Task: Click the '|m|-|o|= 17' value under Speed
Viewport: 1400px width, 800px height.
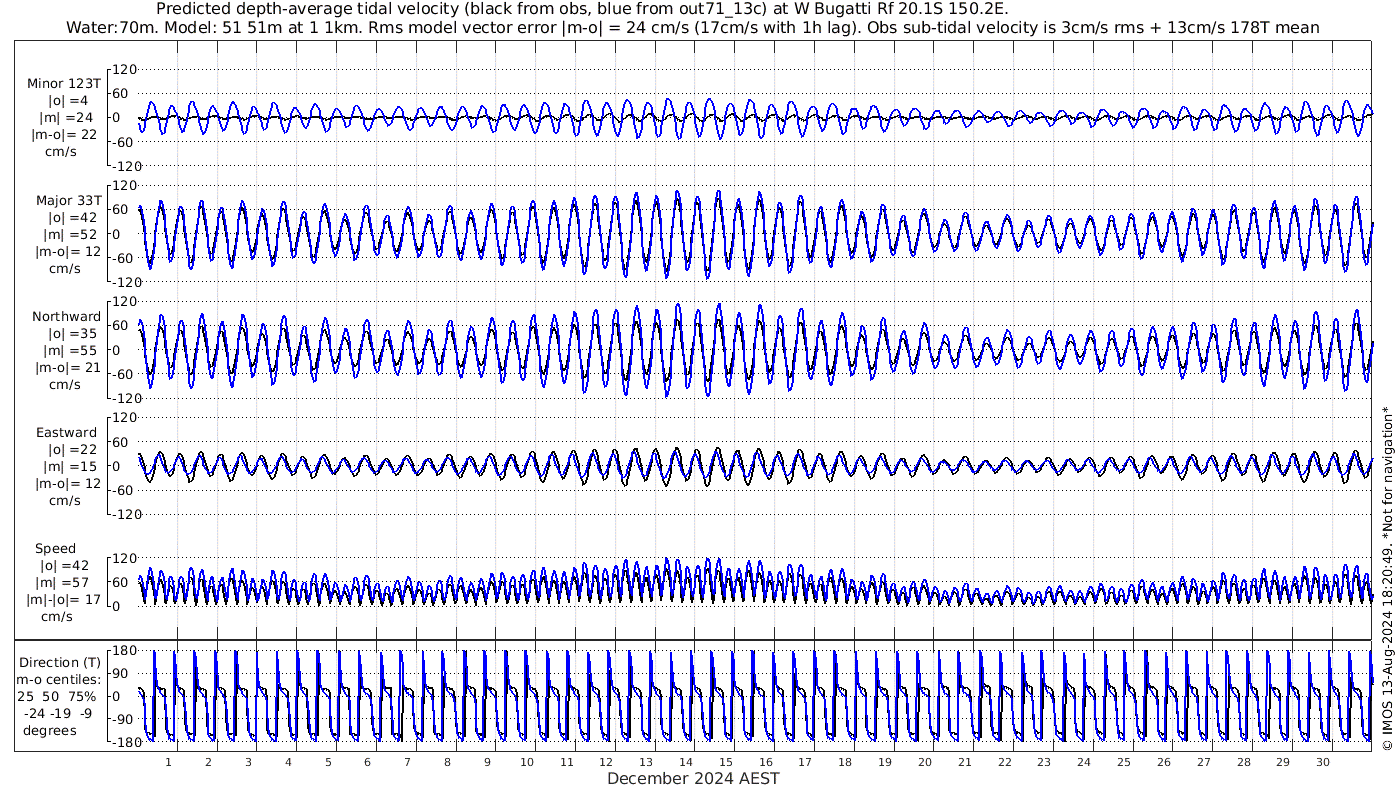Action: click(x=64, y=600)
